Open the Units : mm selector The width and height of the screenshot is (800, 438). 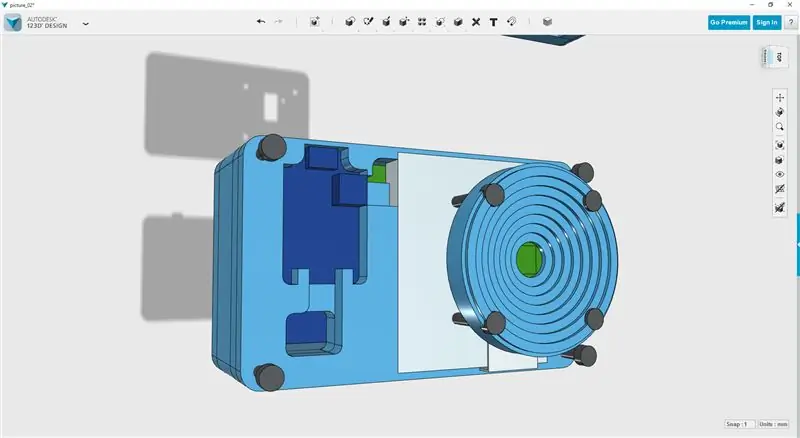(773, 424)
